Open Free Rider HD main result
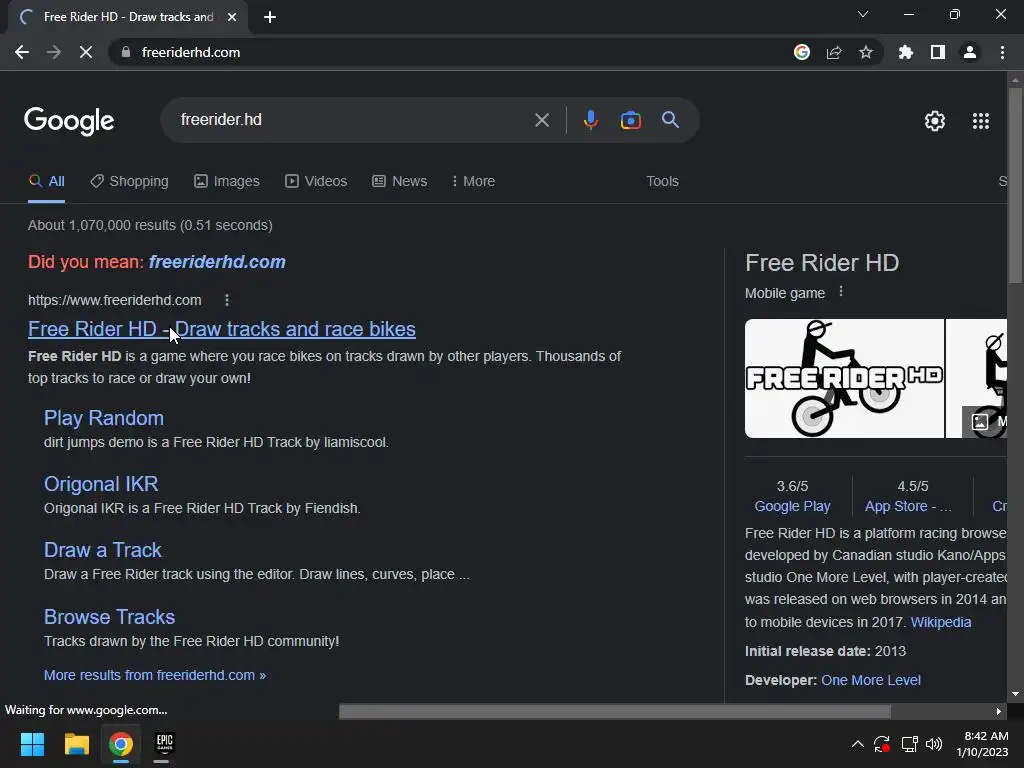This screenshot has height=768, width=1024. pos(221,329)
